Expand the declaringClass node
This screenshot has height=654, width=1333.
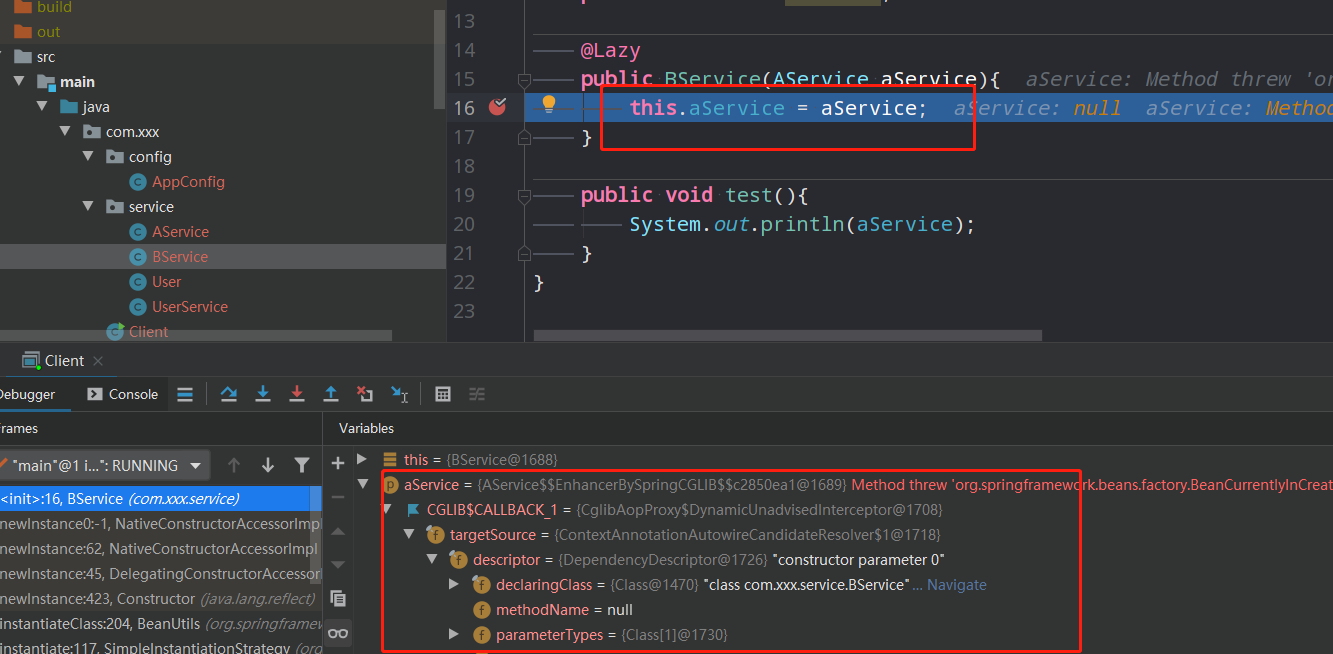[x=454, y=584]
